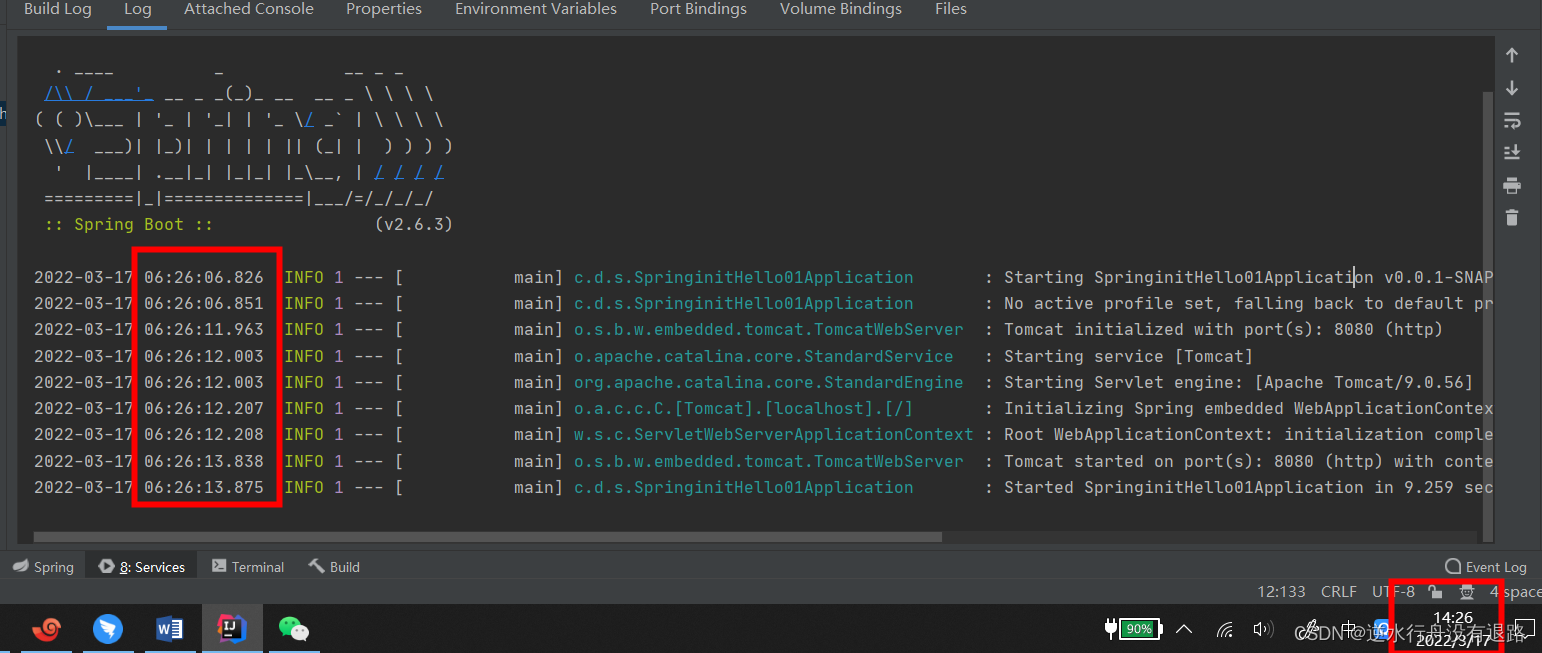Screen dimensions: 1542x653
Task: Switch to the Build Log tab
Action: [57, 9]
